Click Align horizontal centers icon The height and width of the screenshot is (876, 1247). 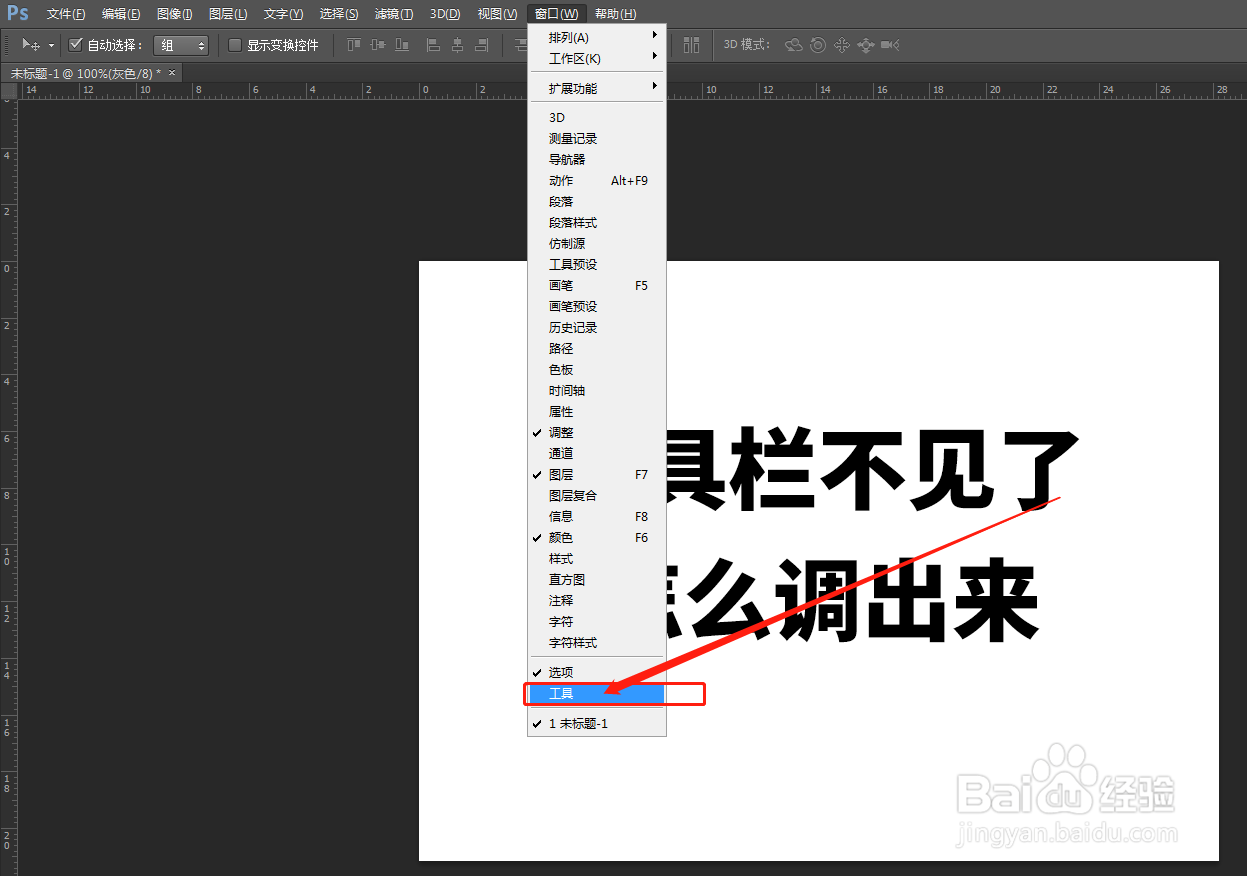coord(458,45)
